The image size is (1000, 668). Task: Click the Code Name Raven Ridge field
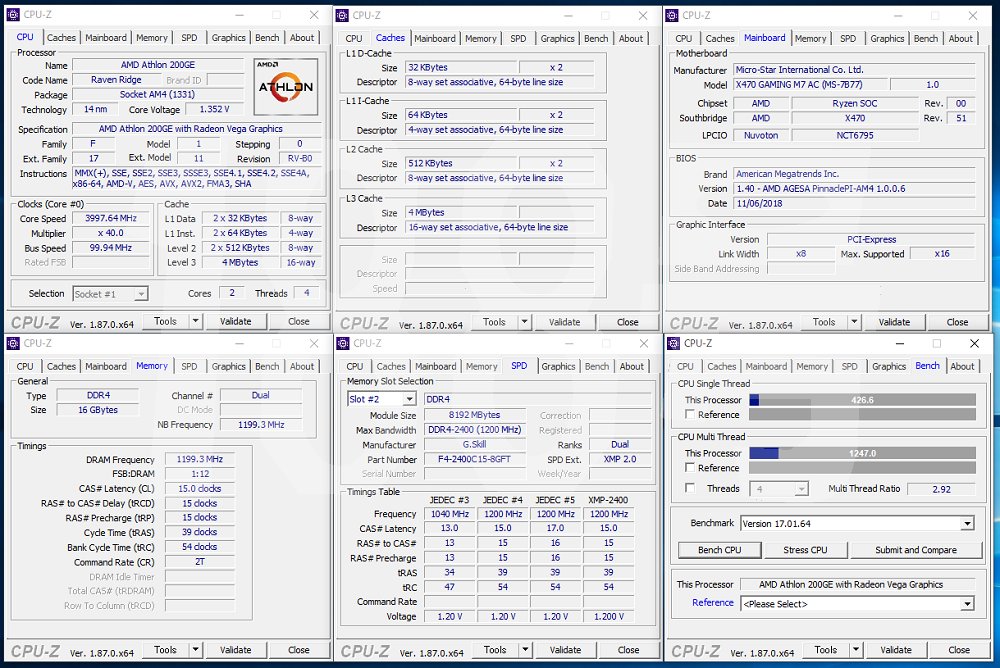pyautogui.click(x=116, y=80)
